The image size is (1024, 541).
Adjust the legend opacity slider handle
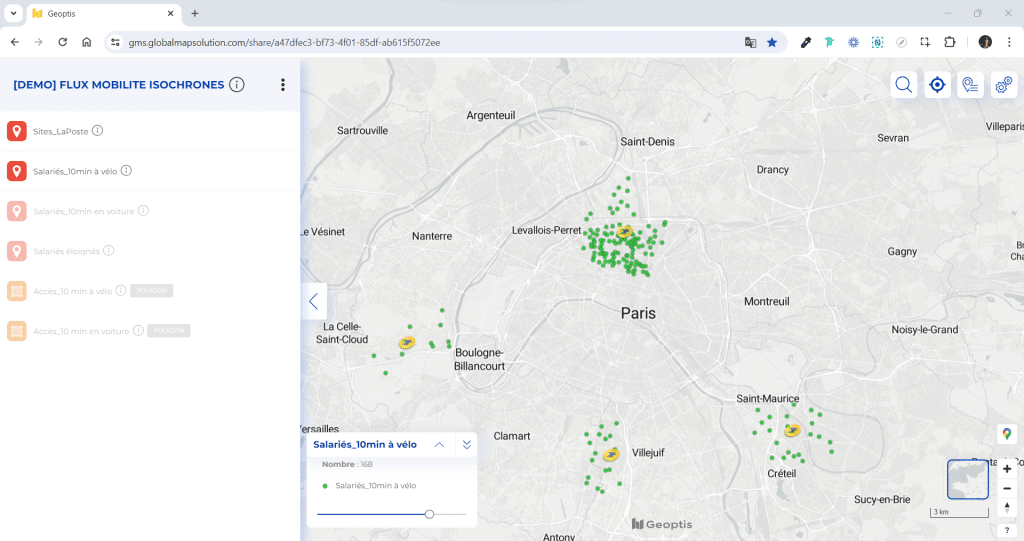click(x=429, y=514)
